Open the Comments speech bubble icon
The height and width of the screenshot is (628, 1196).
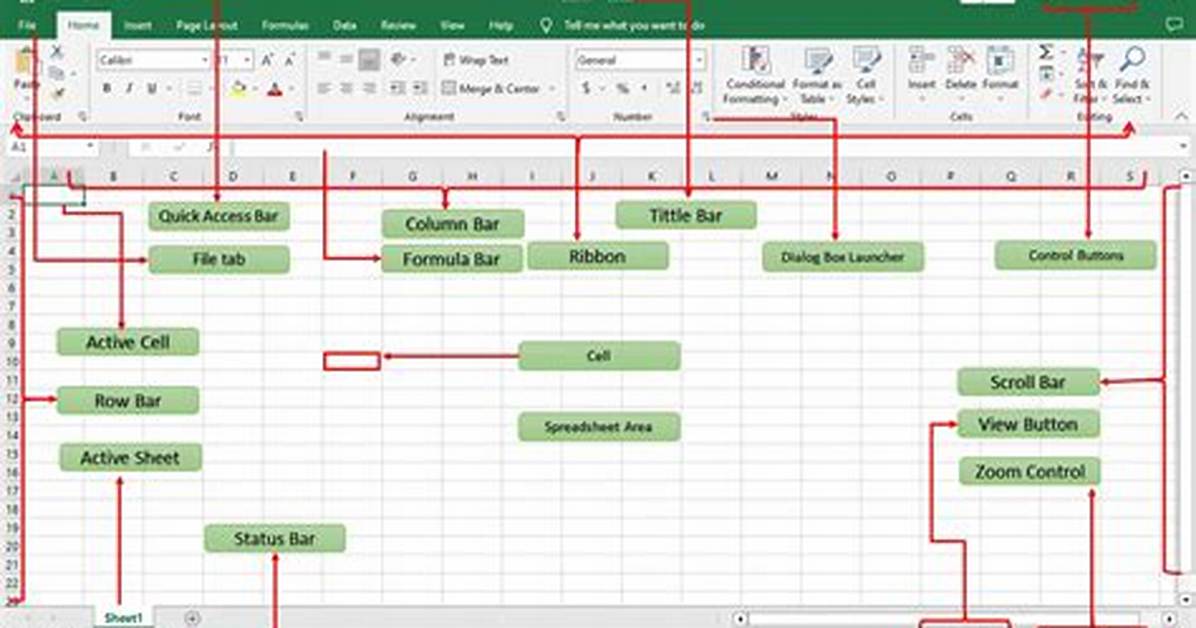tap(1174, 25)
